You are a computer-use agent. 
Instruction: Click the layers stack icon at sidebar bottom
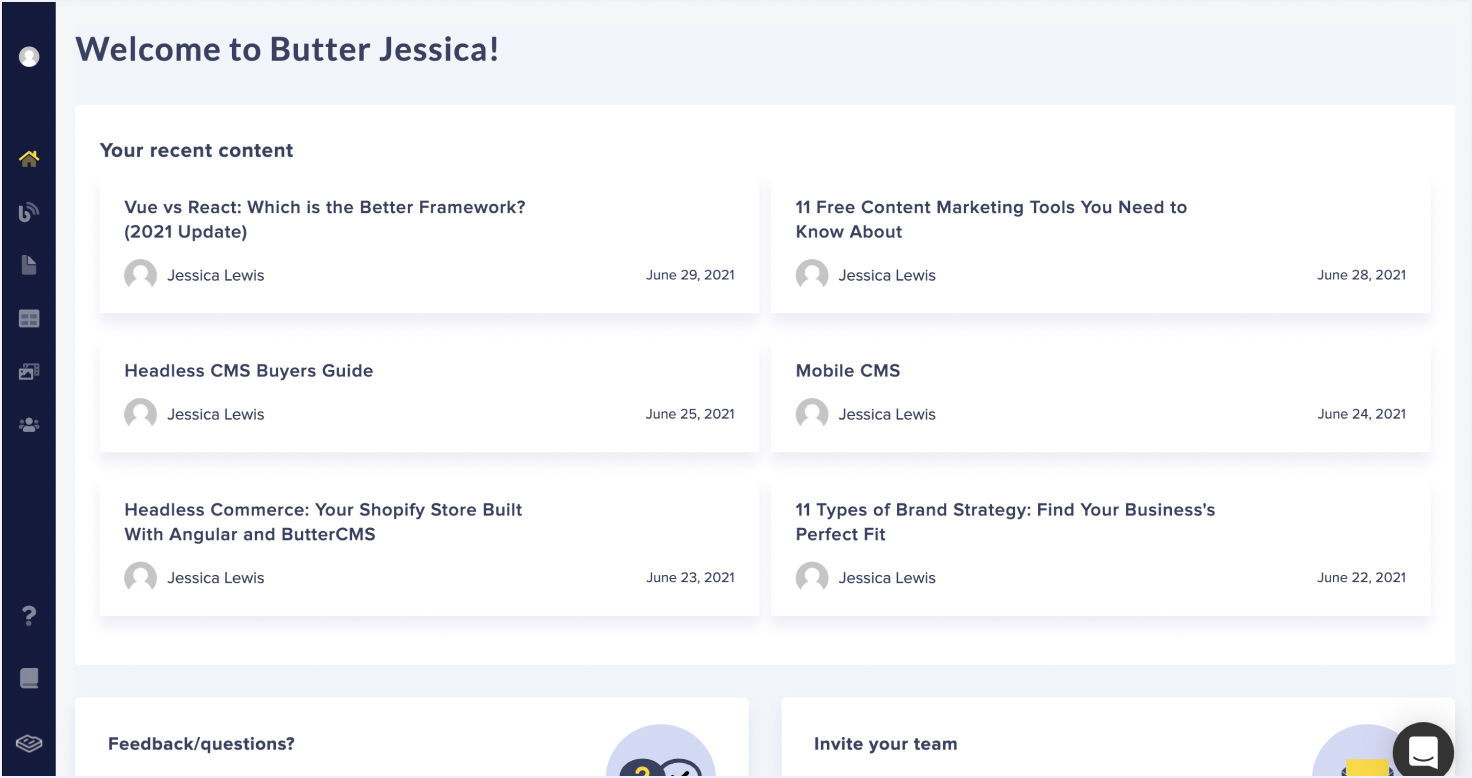tap(29, 743)
